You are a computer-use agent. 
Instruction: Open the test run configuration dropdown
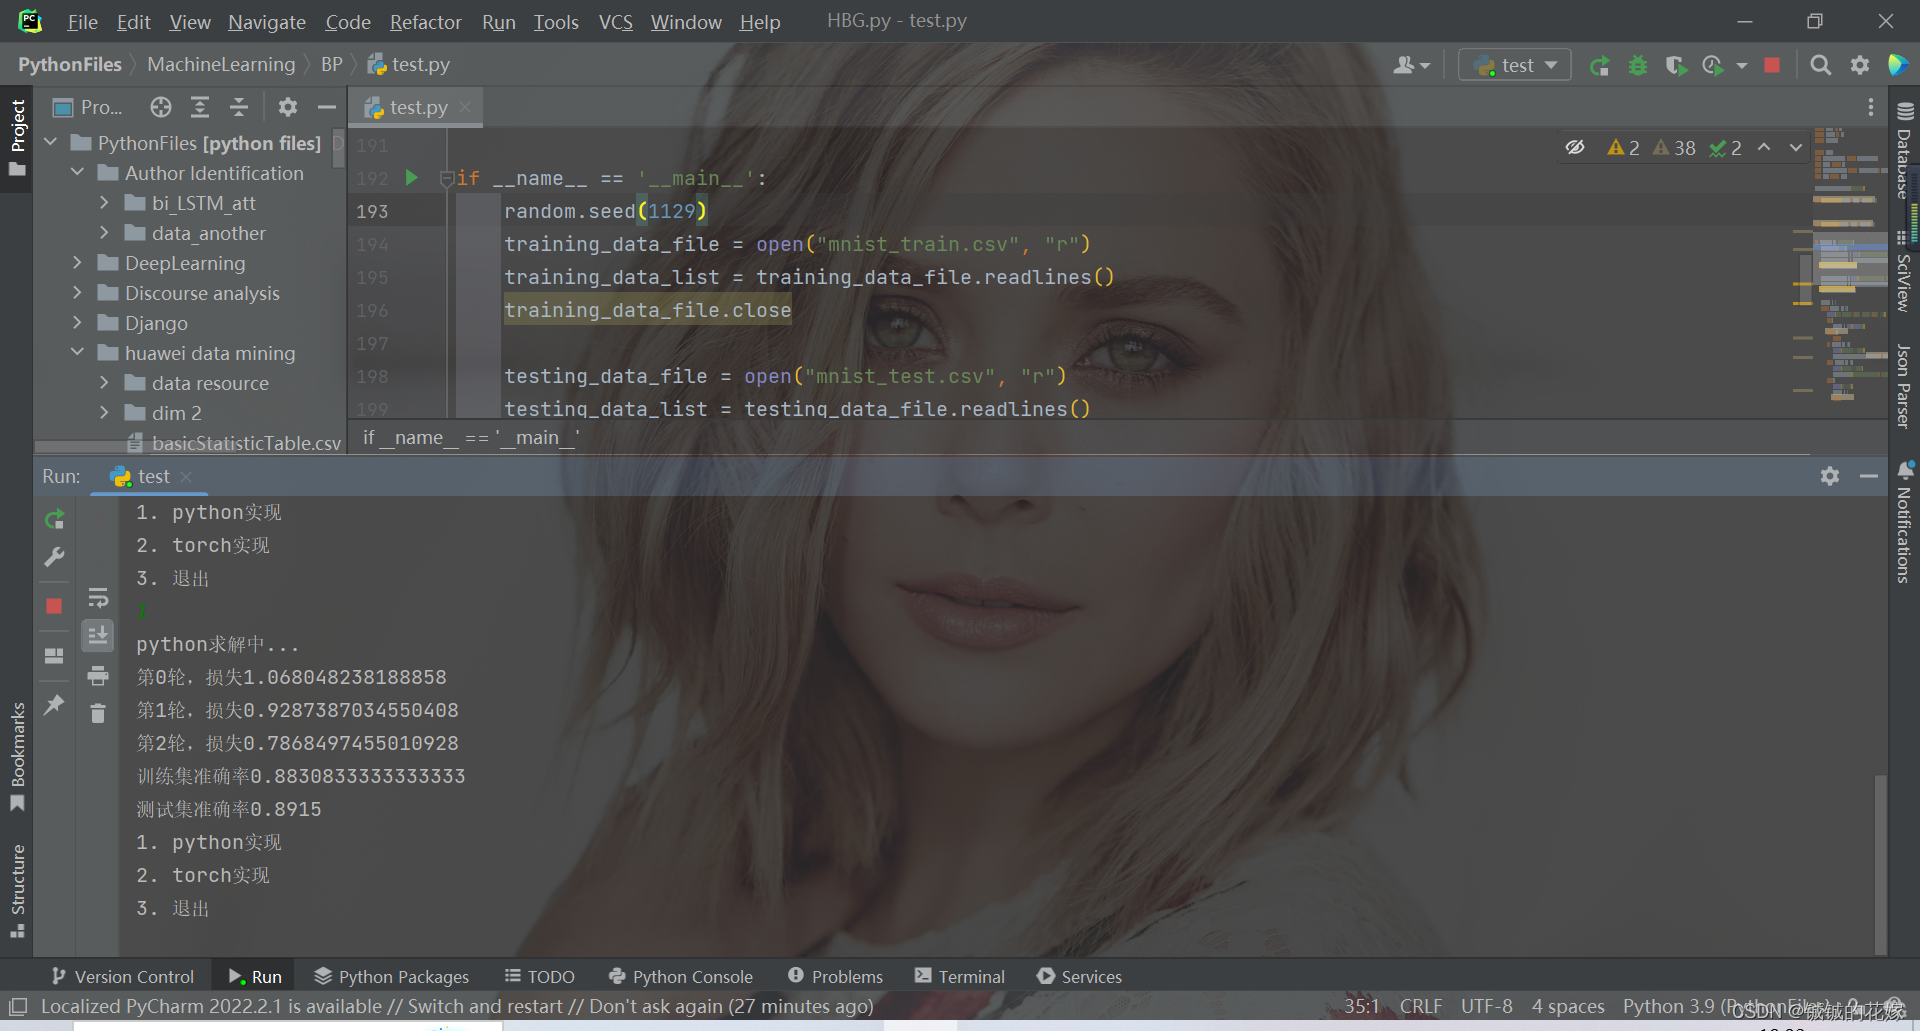pyautogui.click(x=1515, y=65)
